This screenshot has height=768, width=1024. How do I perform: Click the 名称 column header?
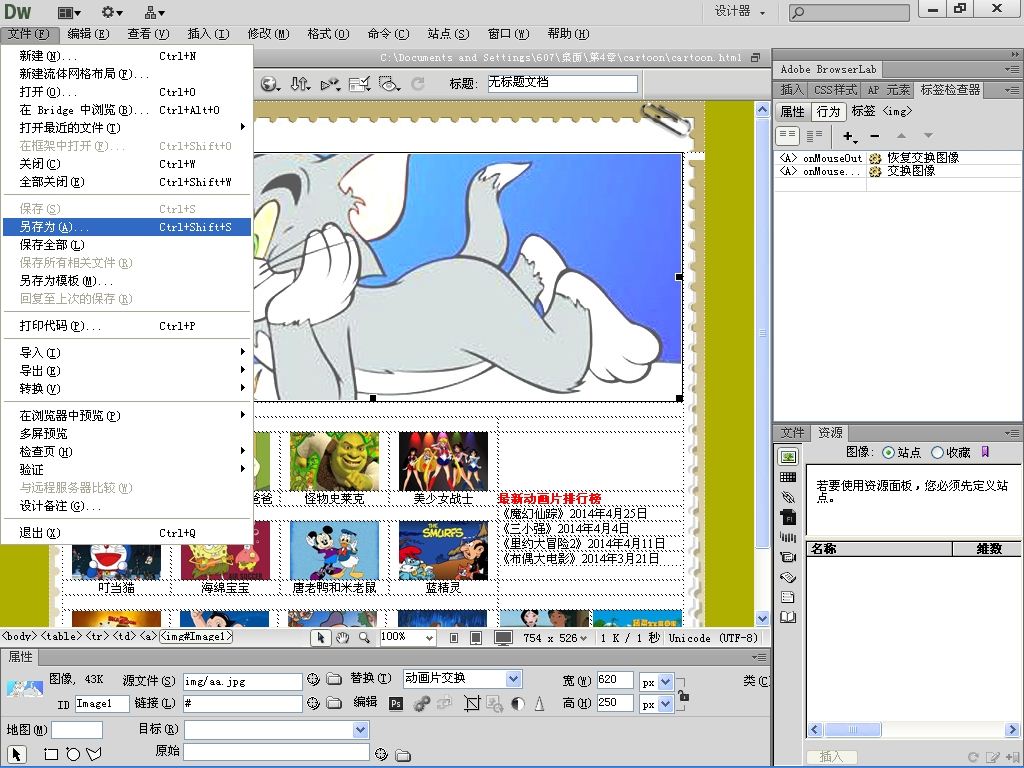(879, 549)
